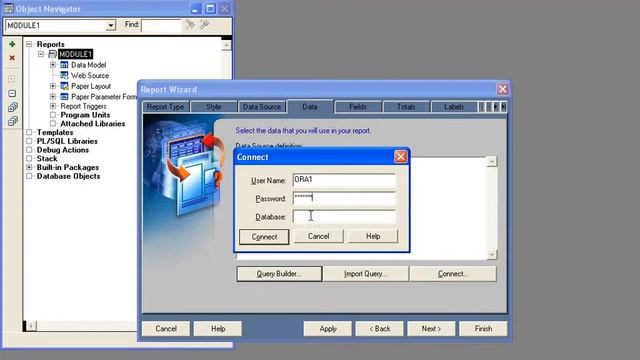Click the Finish button
640x360 pixels.
point(483,329)
